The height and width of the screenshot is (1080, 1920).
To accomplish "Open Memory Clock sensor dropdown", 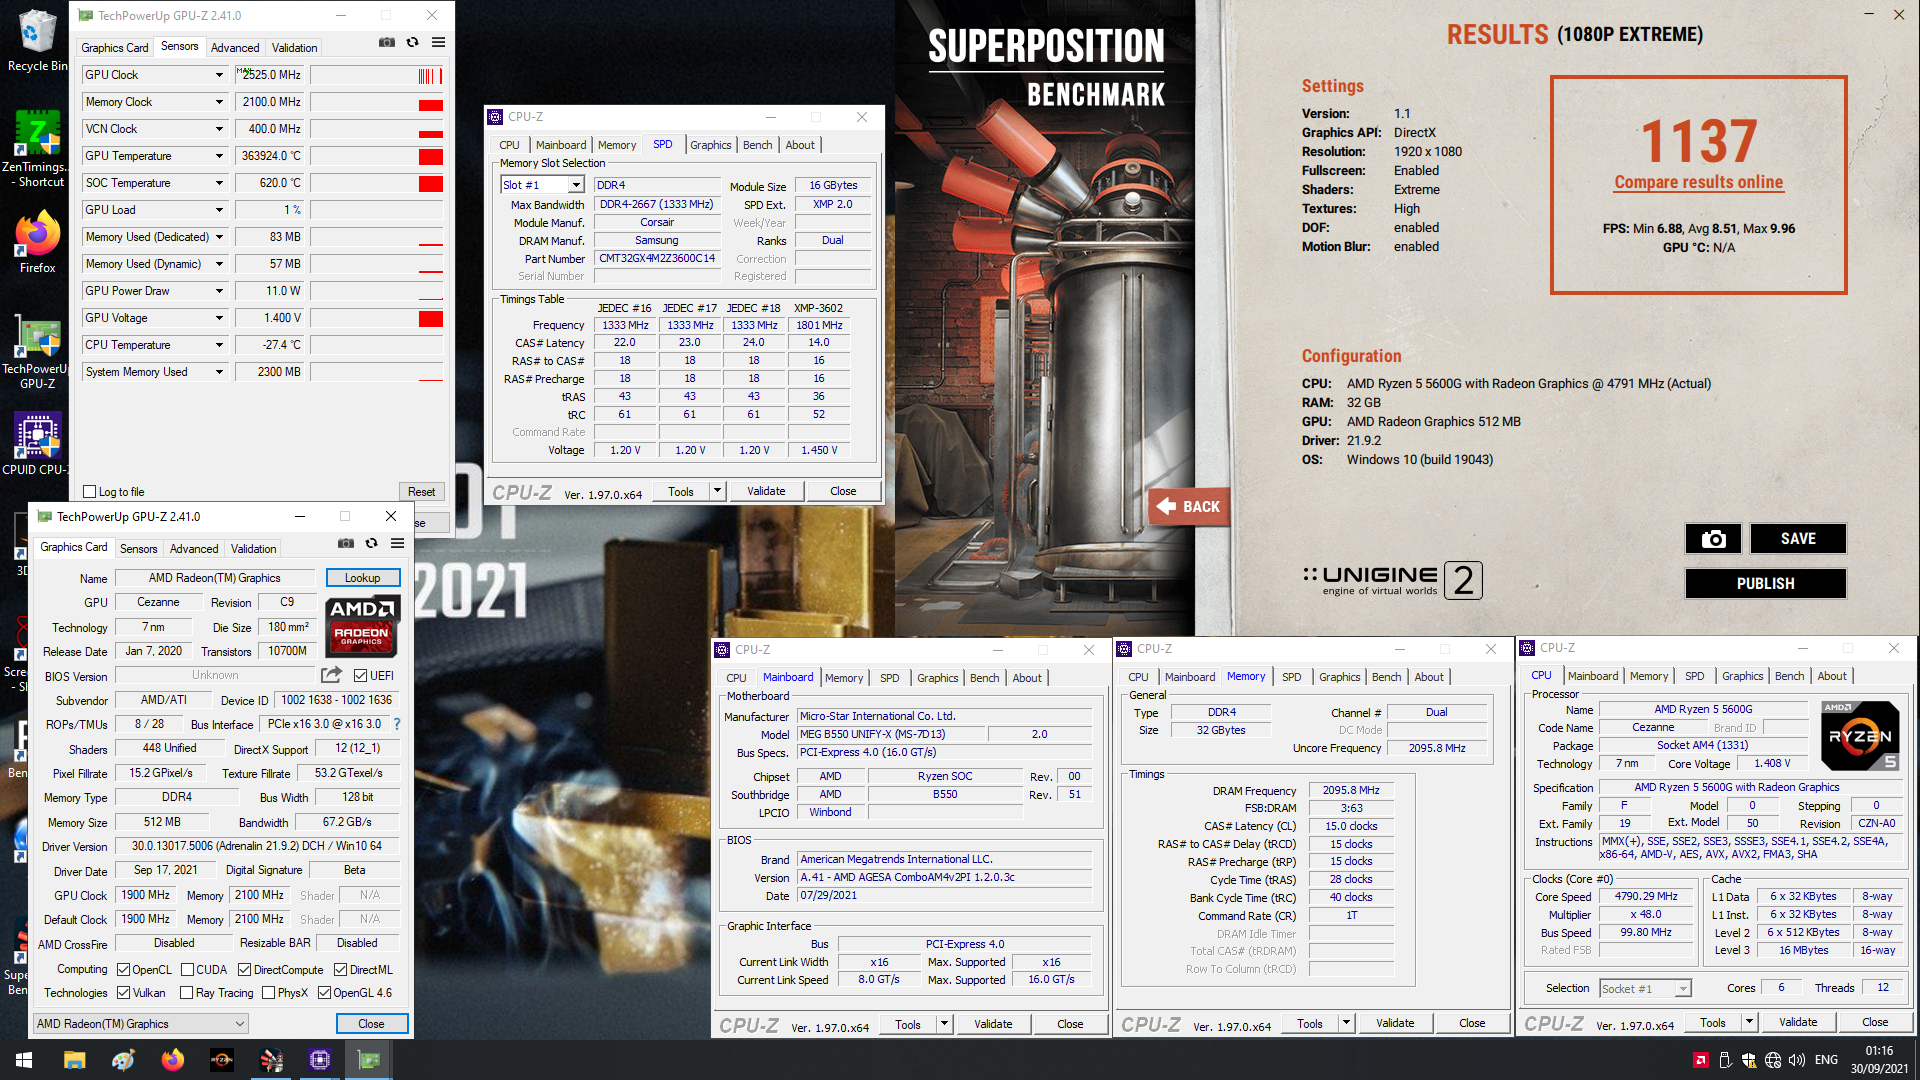I will coord(219,102).
